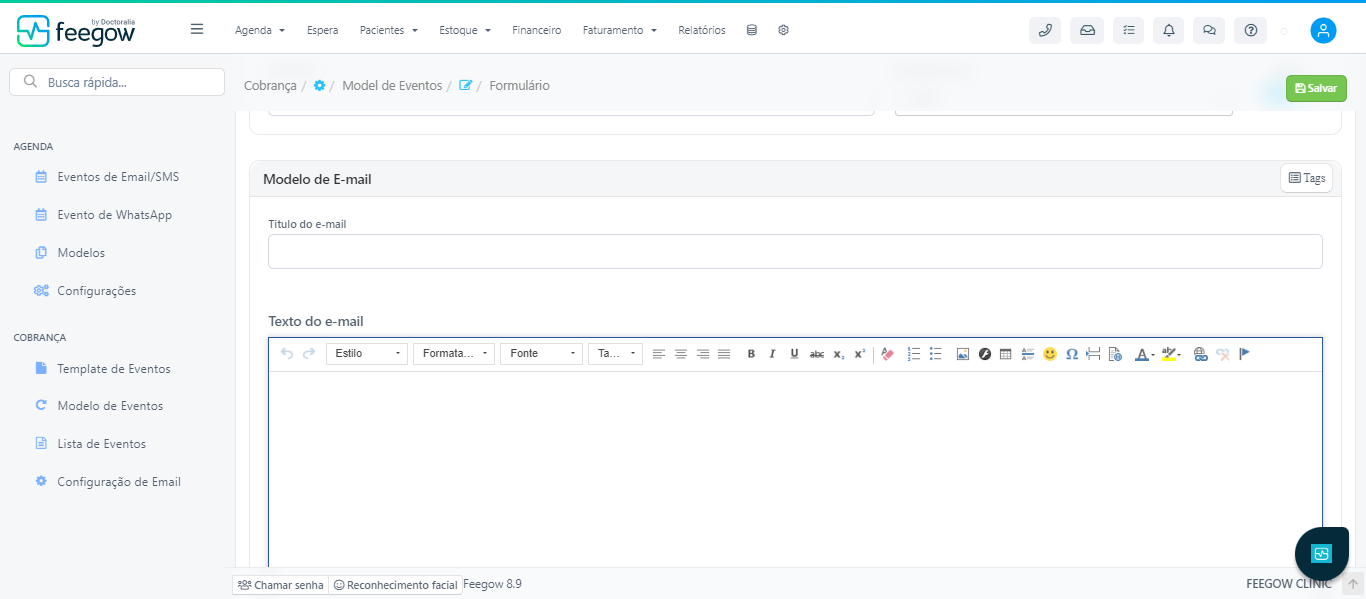Open the Espera menu item

[x=322, y=30]
